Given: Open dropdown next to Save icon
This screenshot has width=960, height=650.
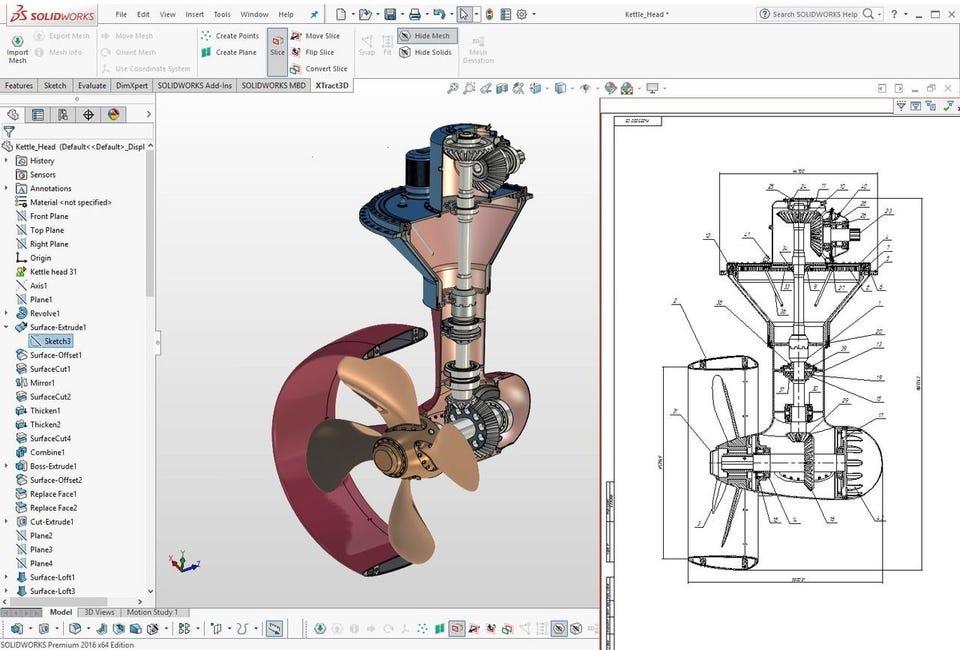Looking at the screenshot, I should point(401,14).
